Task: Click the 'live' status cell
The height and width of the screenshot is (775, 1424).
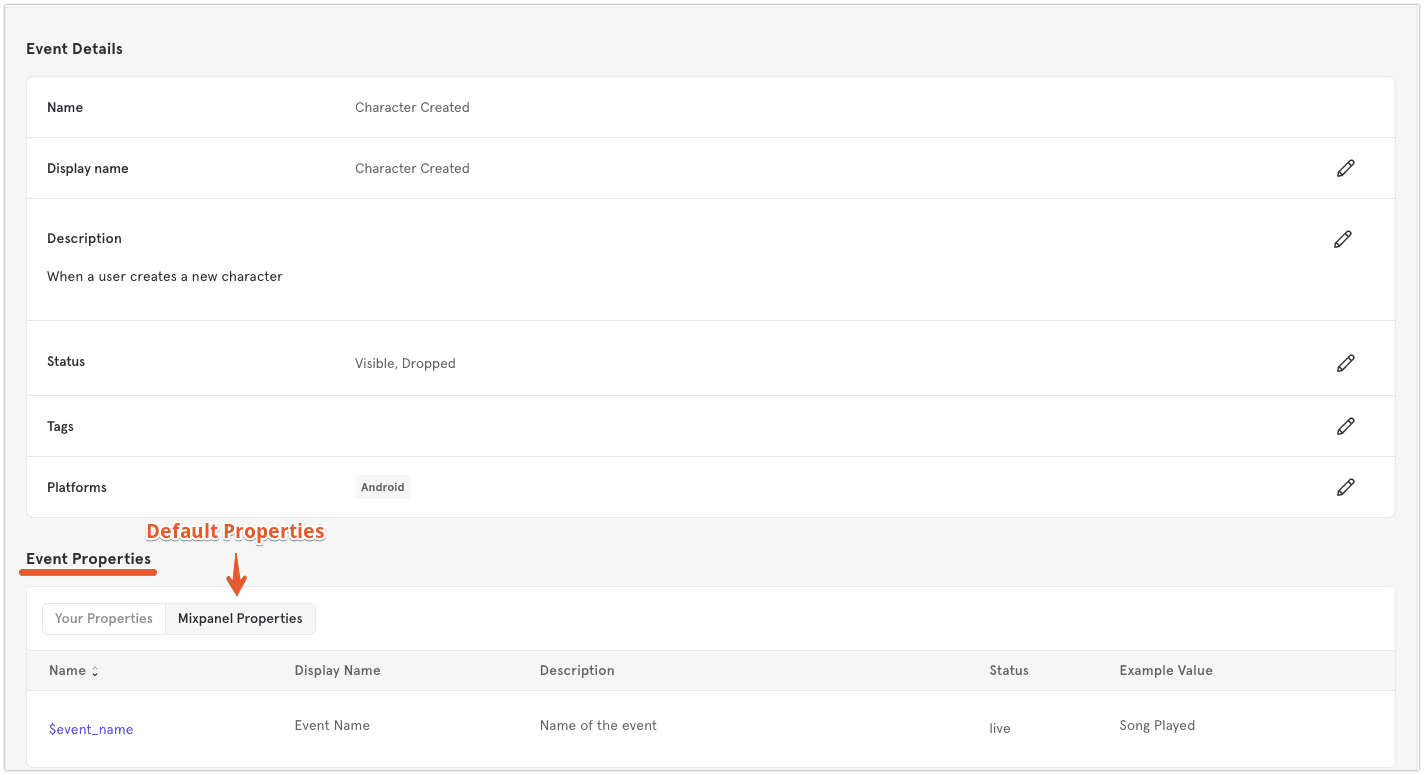Action: pos(1000,728)
